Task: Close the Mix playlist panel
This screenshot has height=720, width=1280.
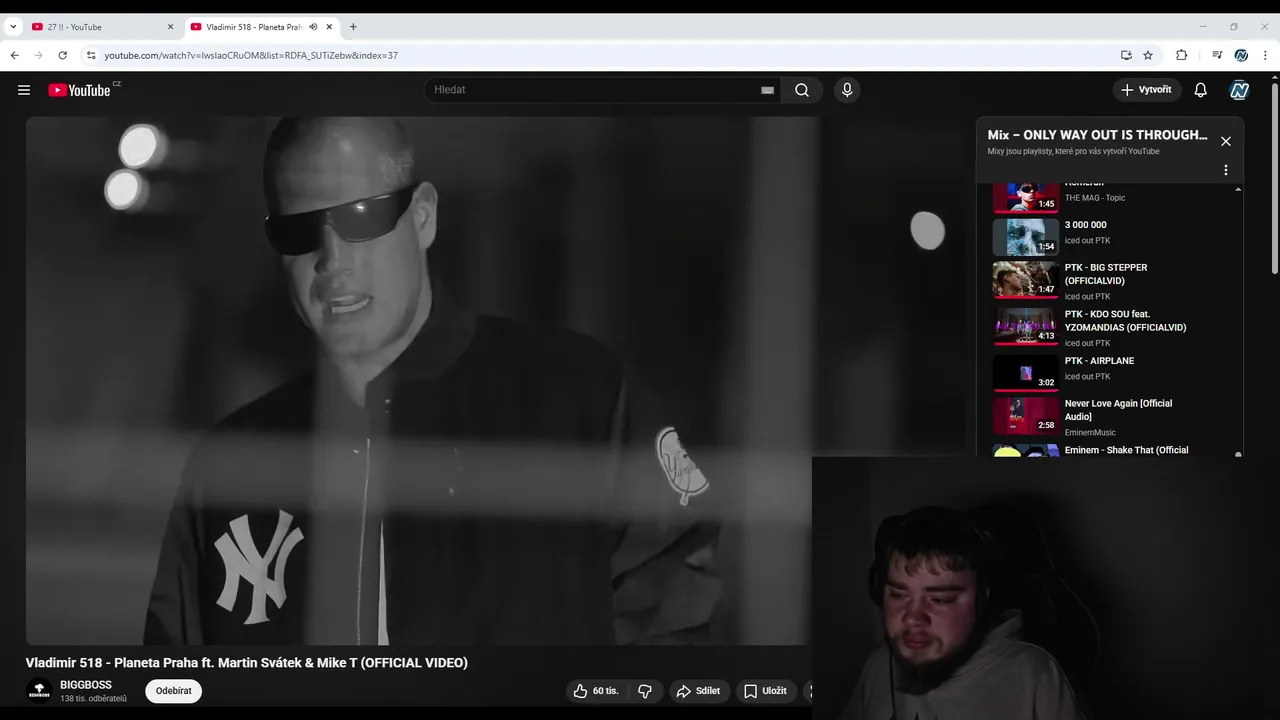Action: click(1226, 141)
